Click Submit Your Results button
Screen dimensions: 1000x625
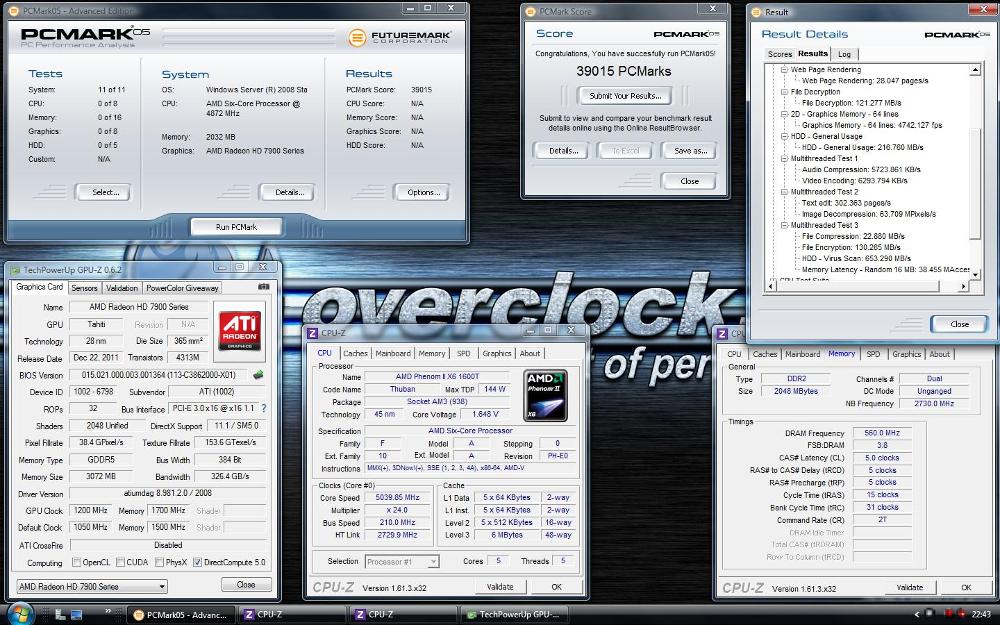(625, 96)
